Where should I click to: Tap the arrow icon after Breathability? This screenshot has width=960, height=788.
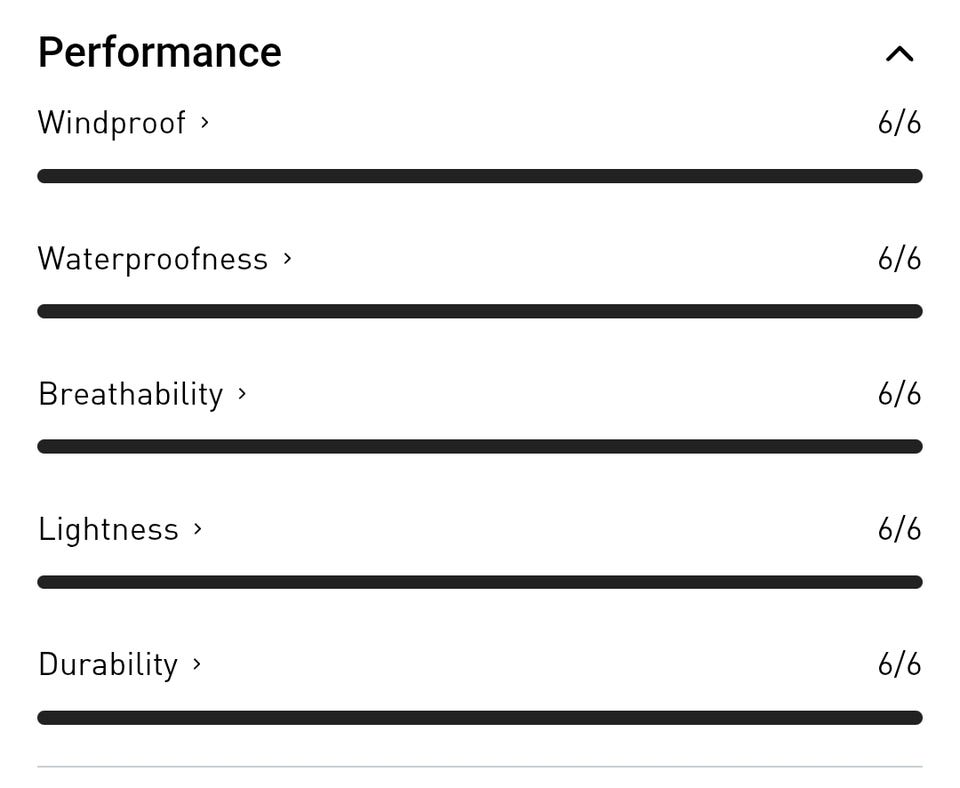[242, 393]
